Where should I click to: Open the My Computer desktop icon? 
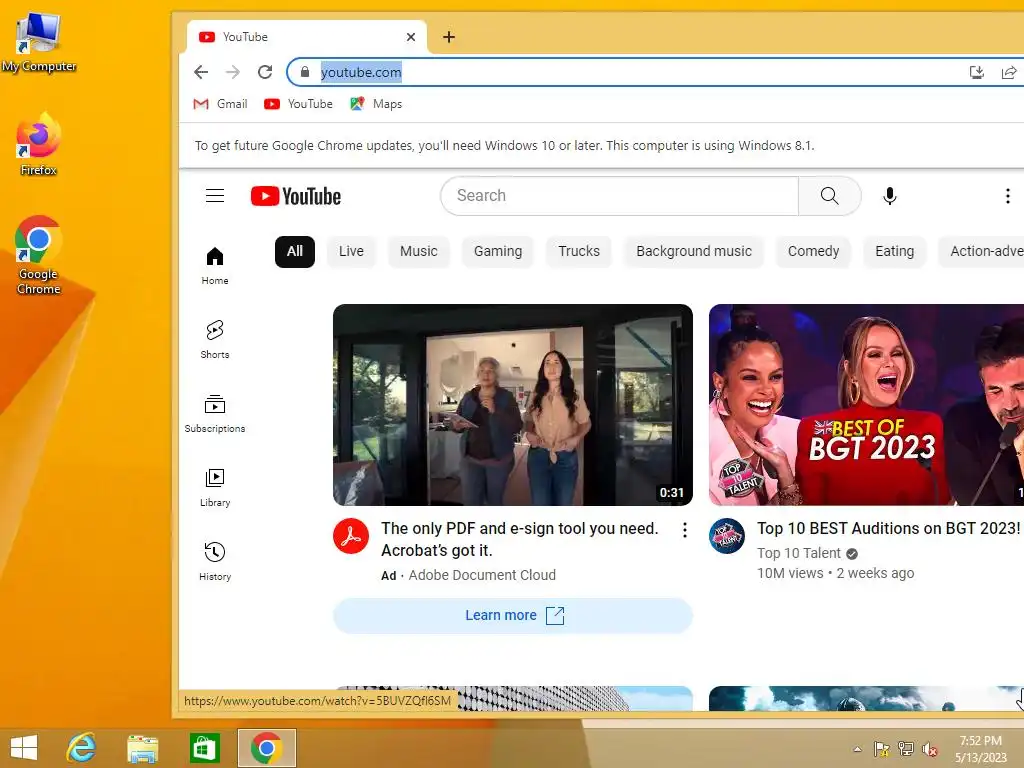tap(39, 42)
